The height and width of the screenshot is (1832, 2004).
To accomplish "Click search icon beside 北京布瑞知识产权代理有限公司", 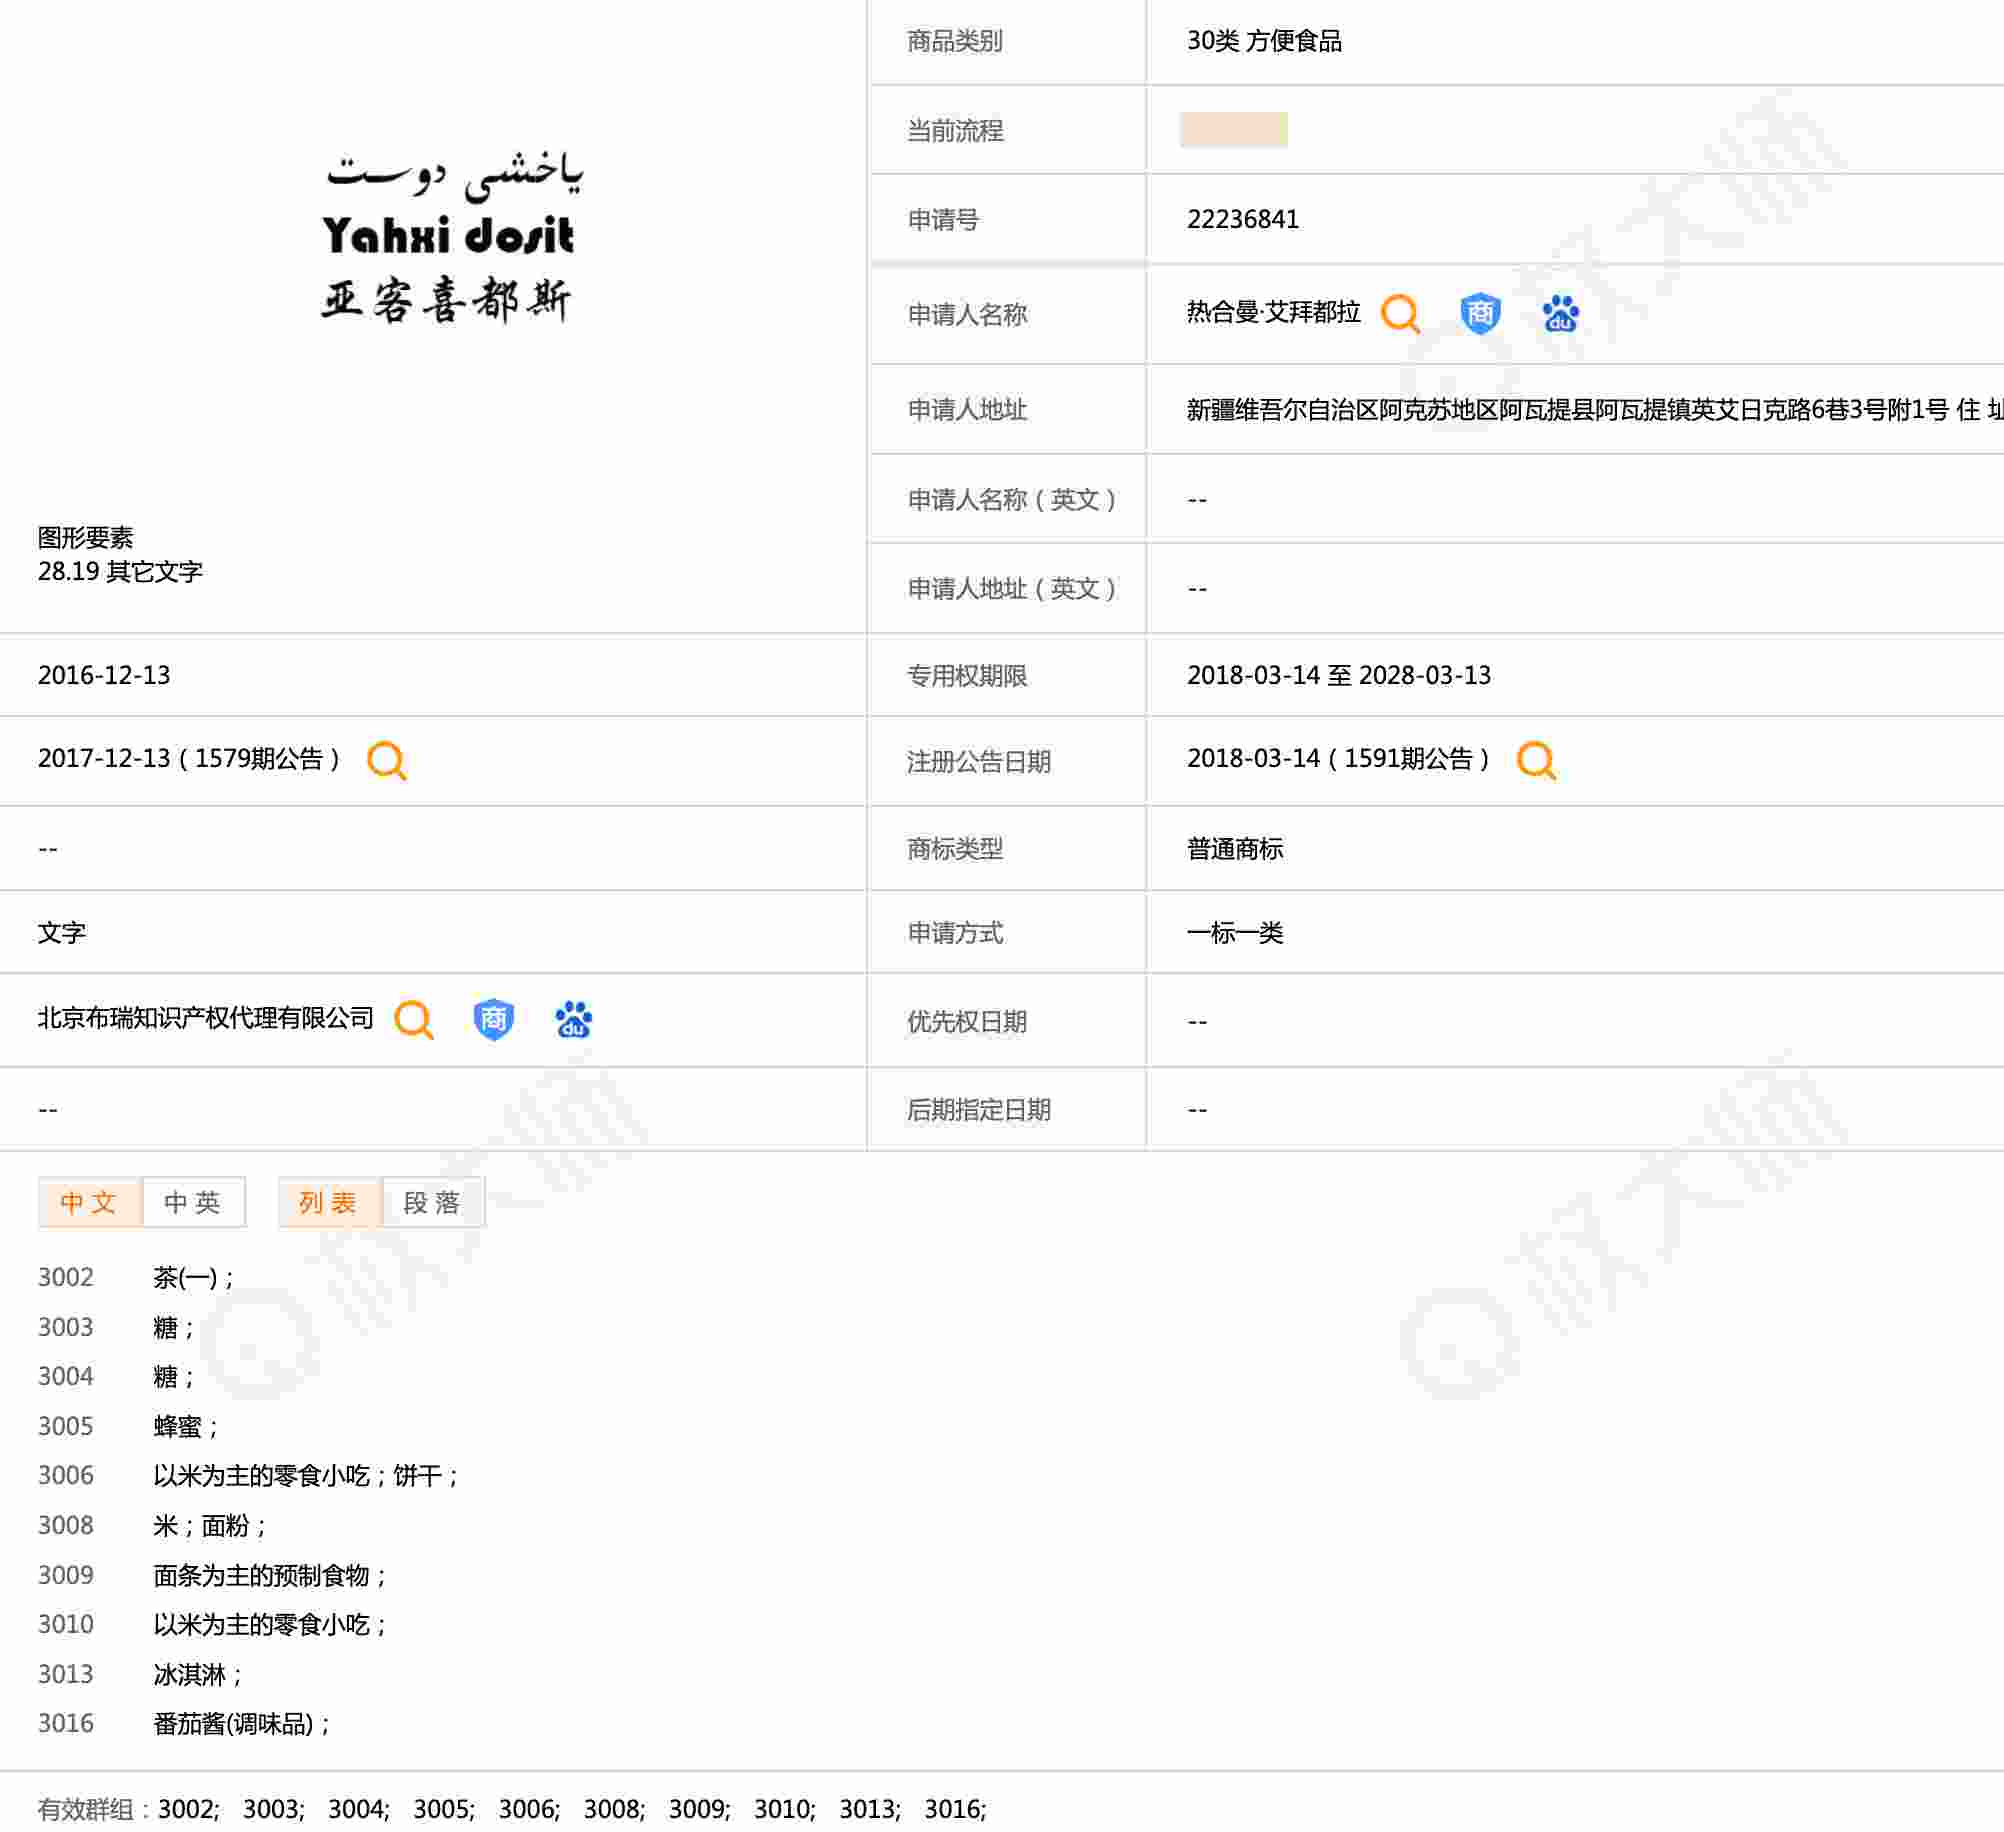I will 413,1020.
